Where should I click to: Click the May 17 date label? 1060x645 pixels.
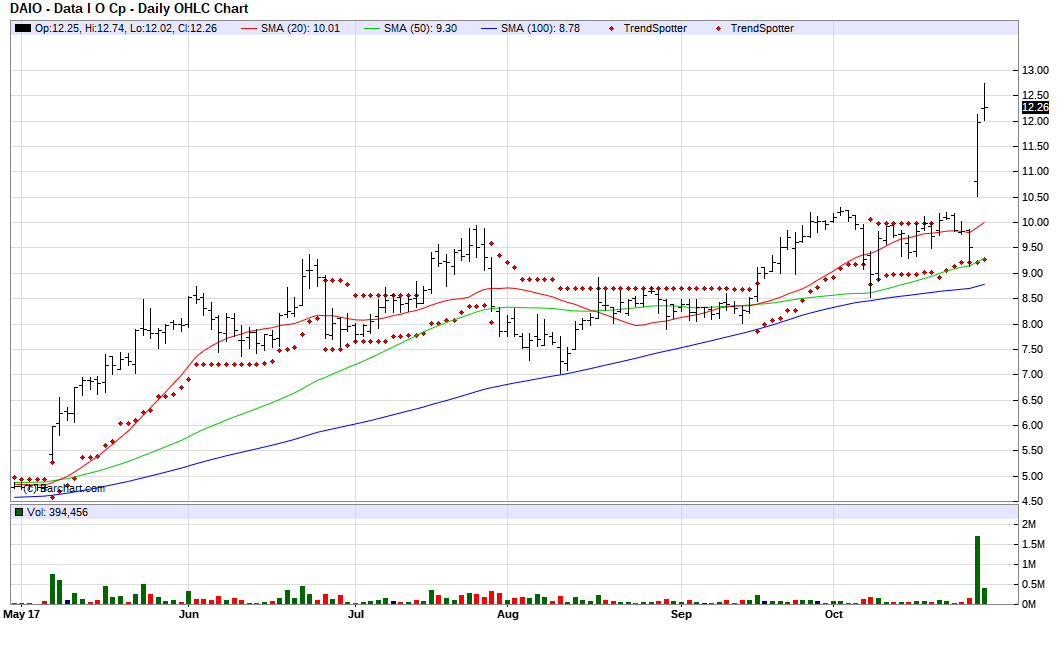[x=22, y=615]
